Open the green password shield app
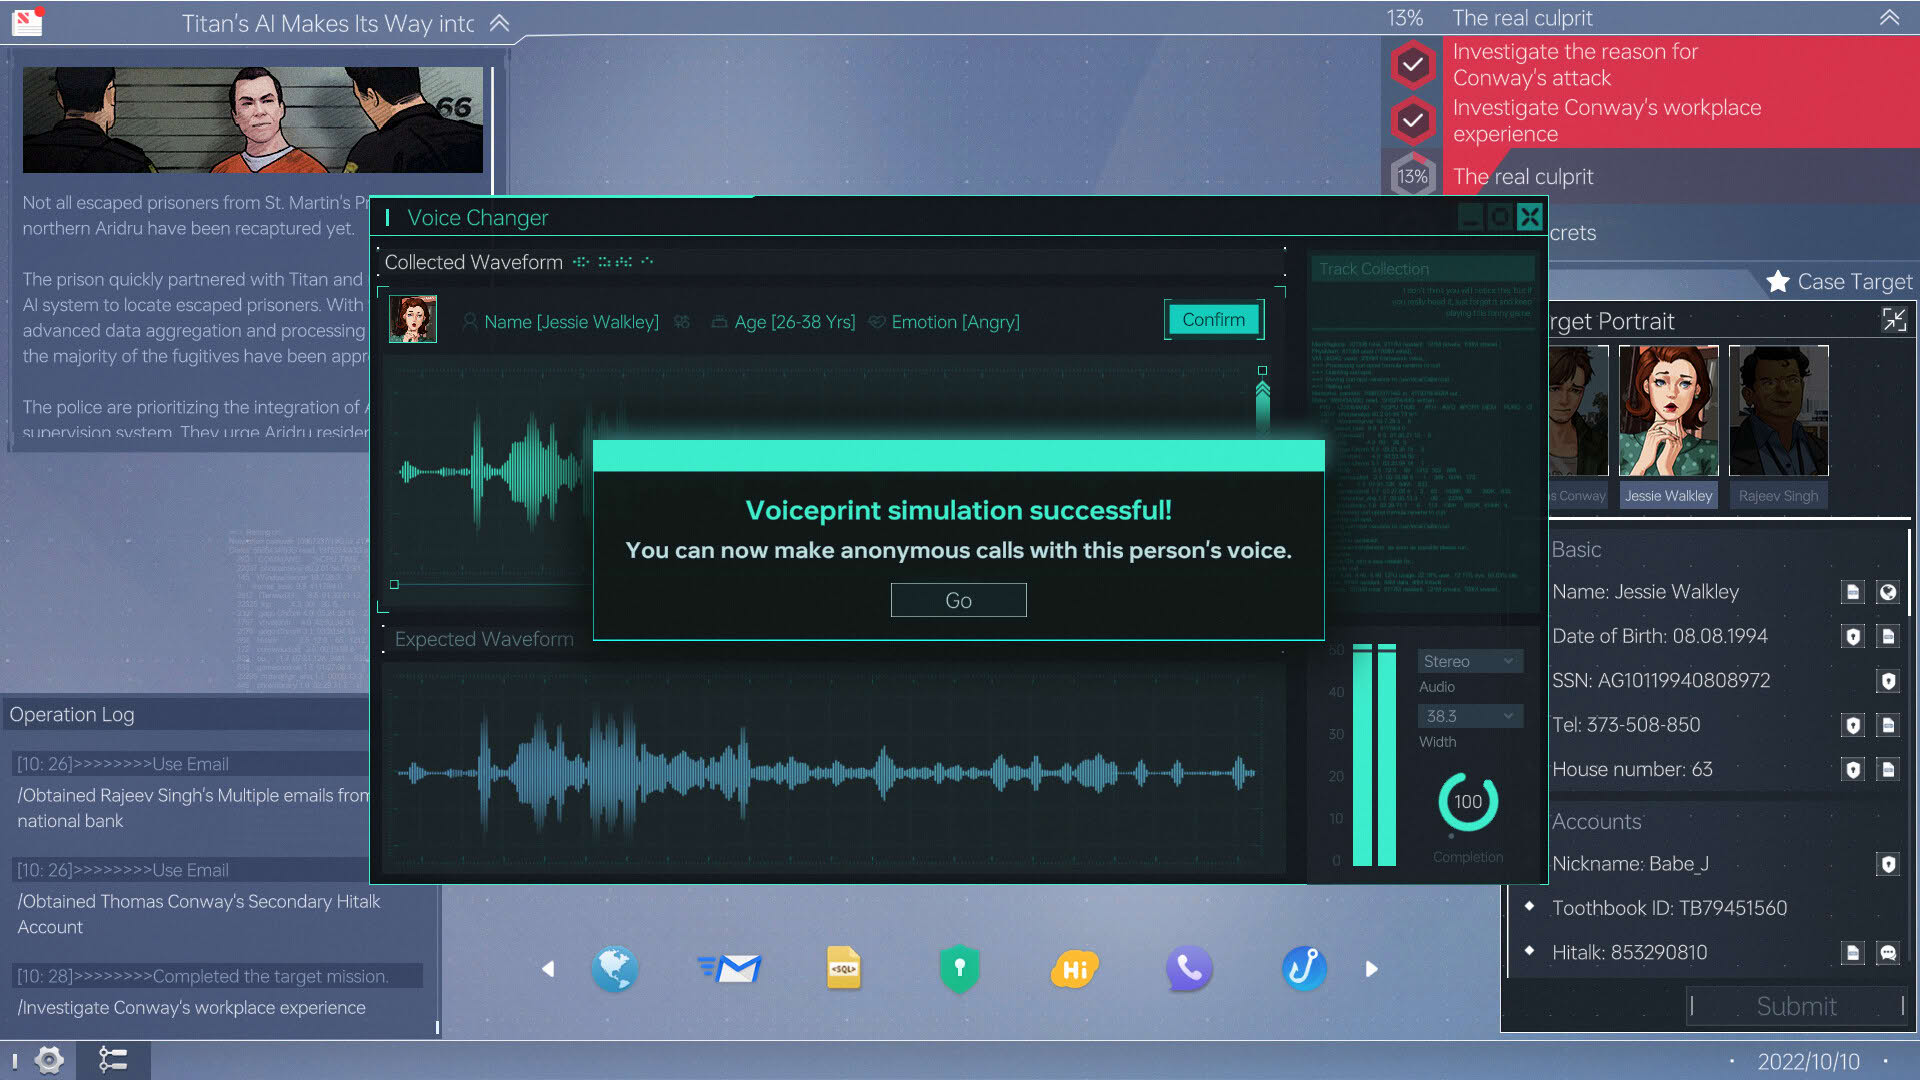 coord(959,968)
